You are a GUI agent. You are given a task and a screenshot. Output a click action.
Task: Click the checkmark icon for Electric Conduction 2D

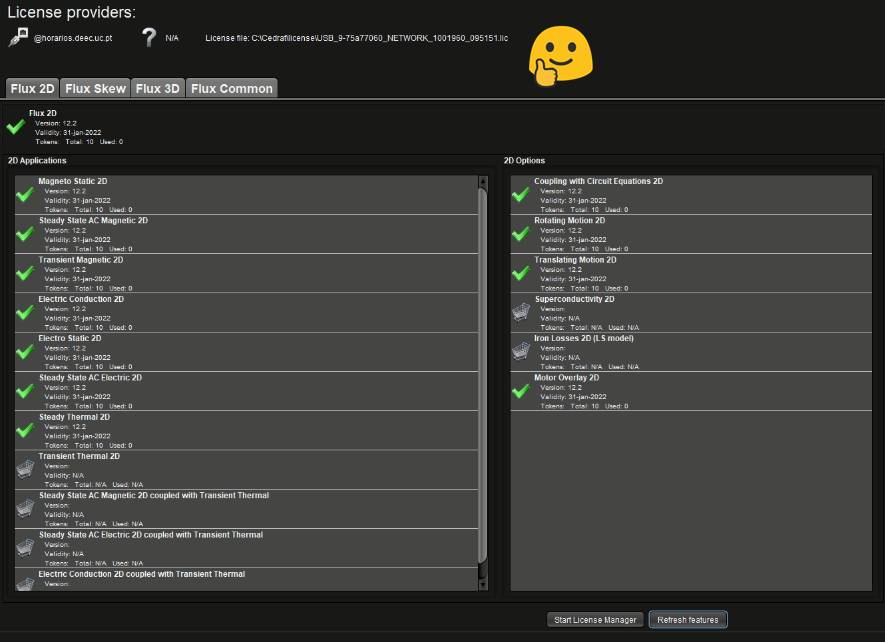[25, 312]
